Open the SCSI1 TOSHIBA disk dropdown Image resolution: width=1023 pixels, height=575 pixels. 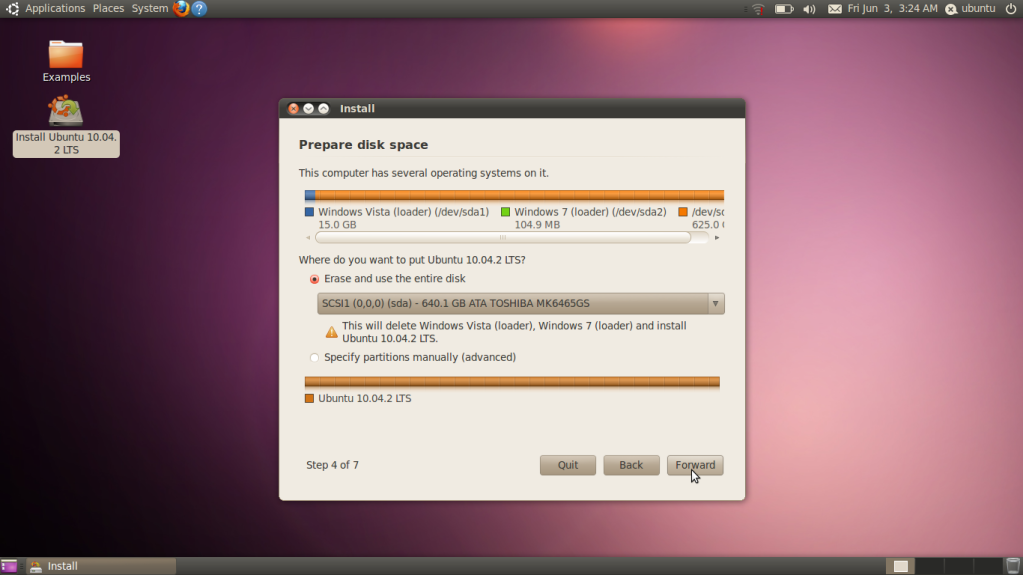pos(521,303)
